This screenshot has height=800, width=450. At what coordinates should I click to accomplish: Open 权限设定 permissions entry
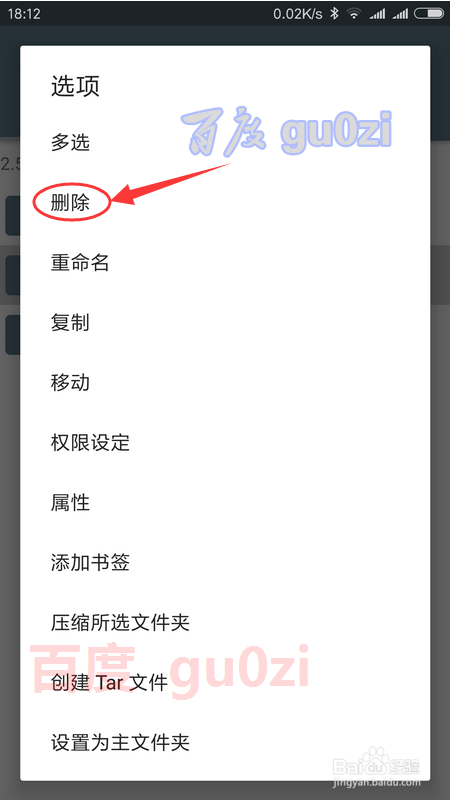[x=225, y=443]
